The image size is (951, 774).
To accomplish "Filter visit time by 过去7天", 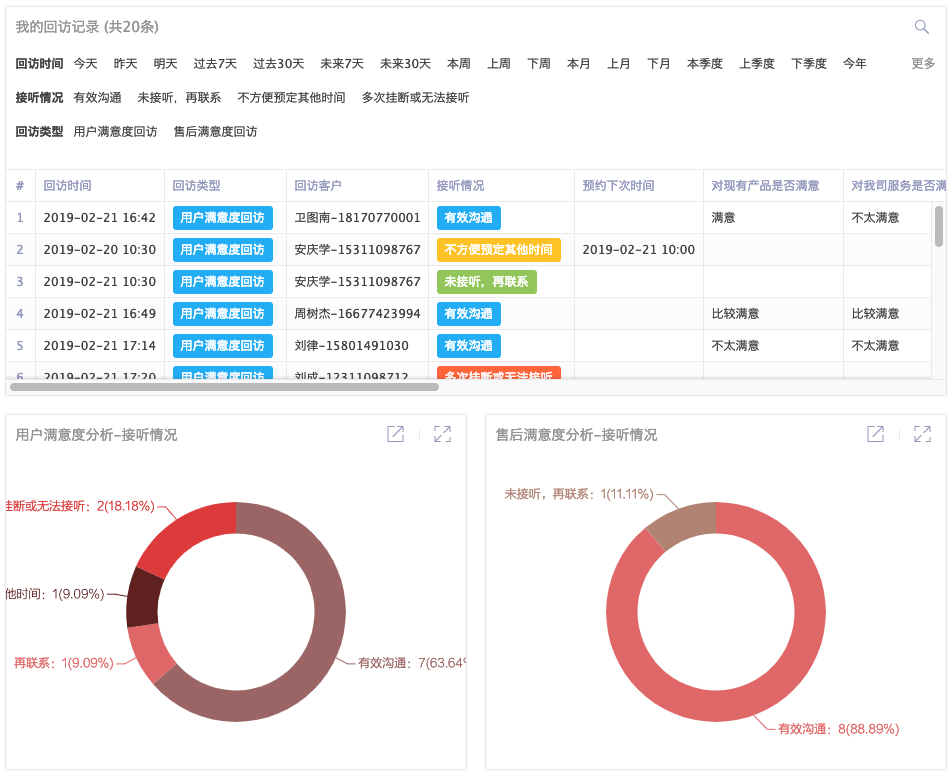I will [x=215, y=63].
